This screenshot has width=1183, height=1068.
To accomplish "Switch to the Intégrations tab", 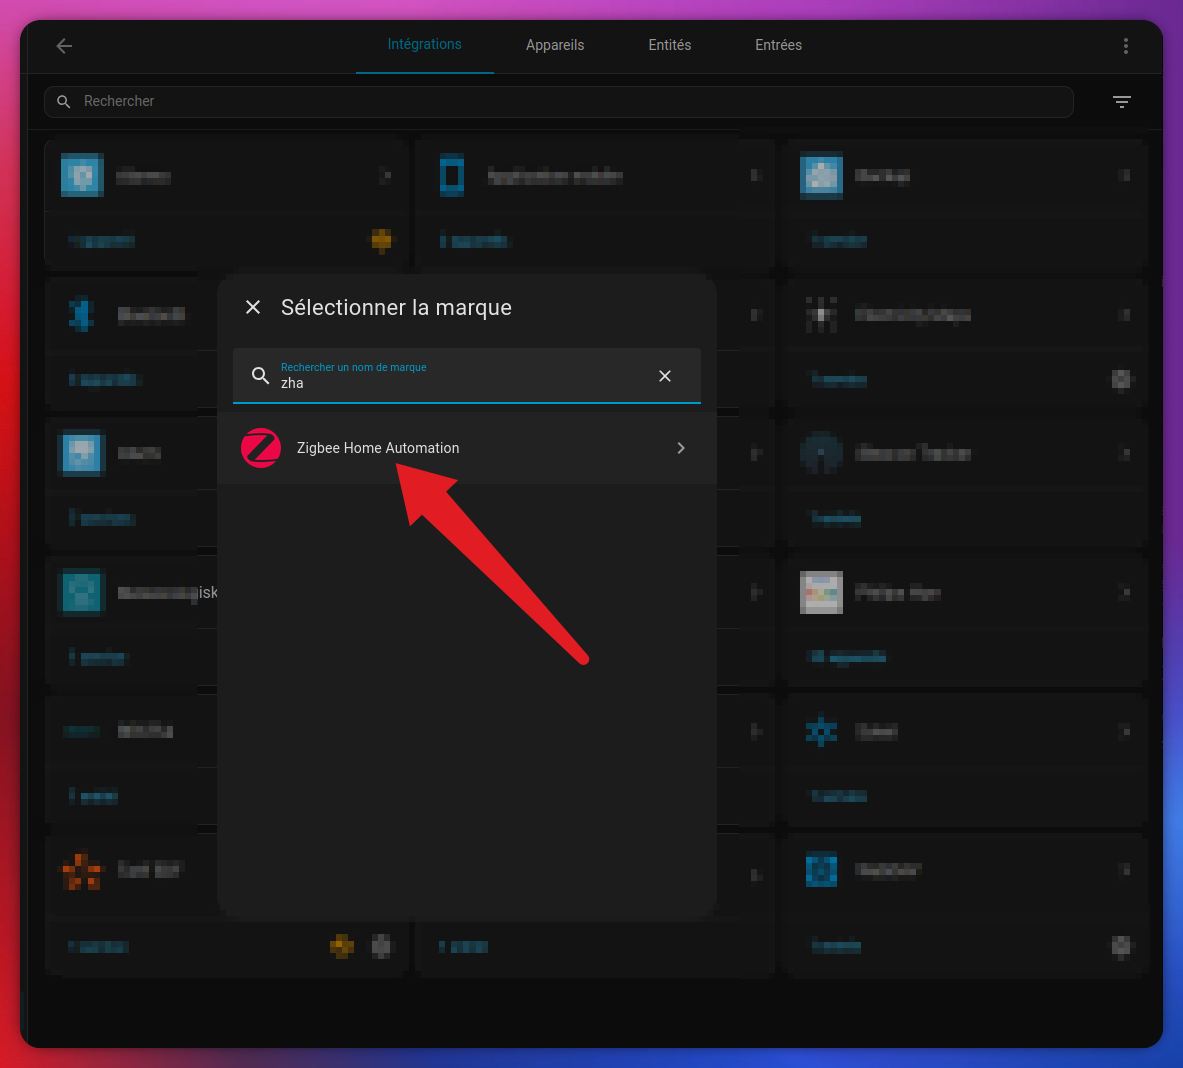I will coord(424,45).
